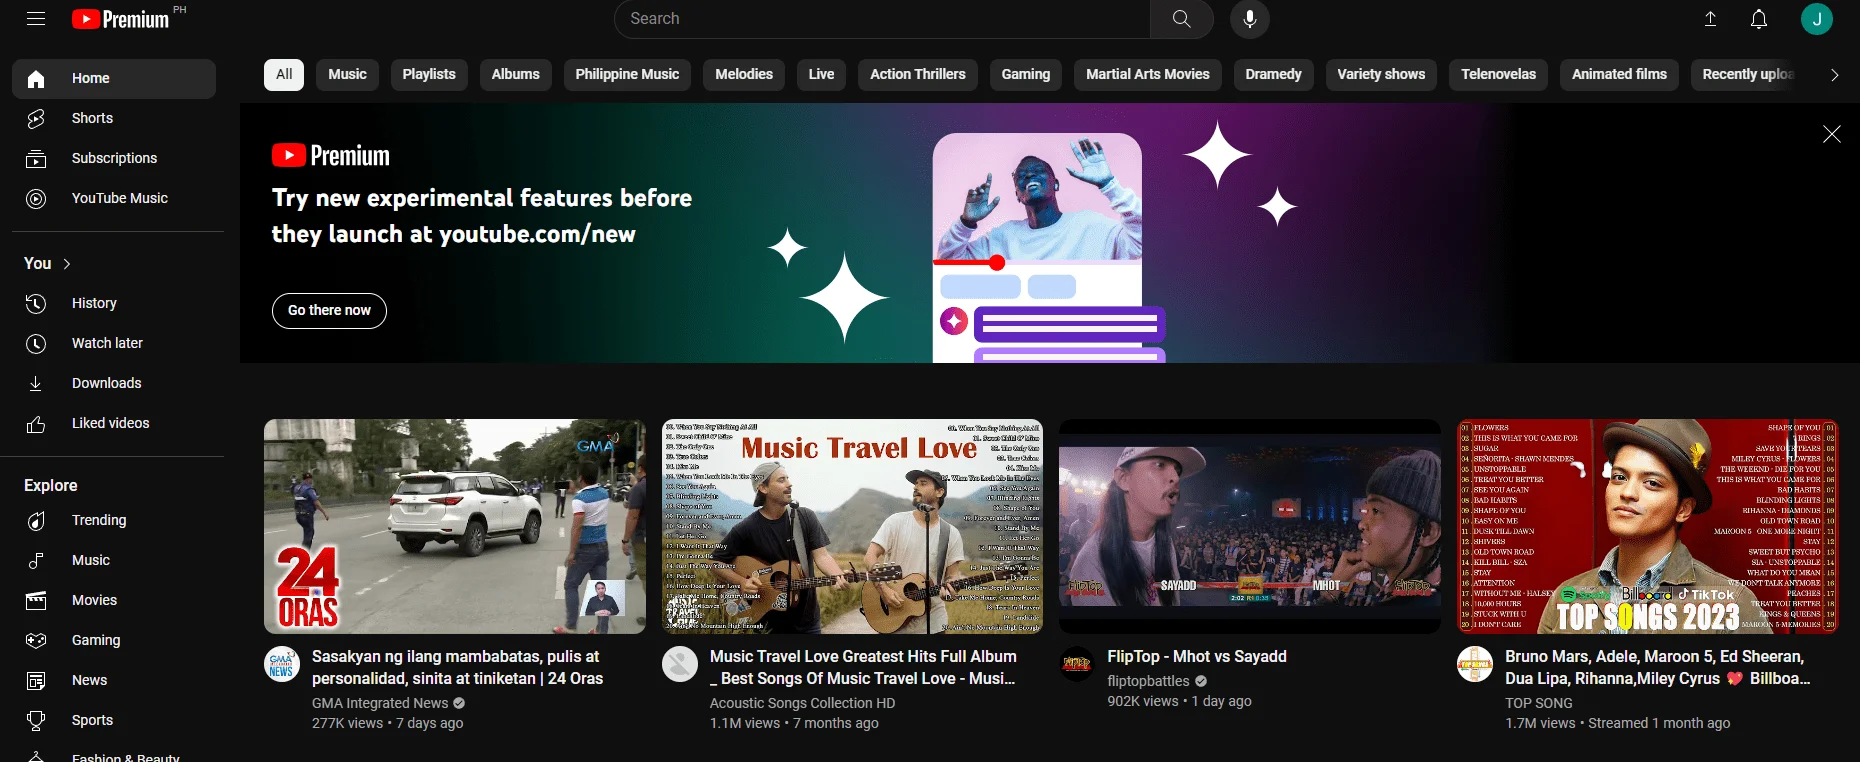Open the Subscriptions sidebar link
Viewport: 1860px width, 762px height.
114,159
